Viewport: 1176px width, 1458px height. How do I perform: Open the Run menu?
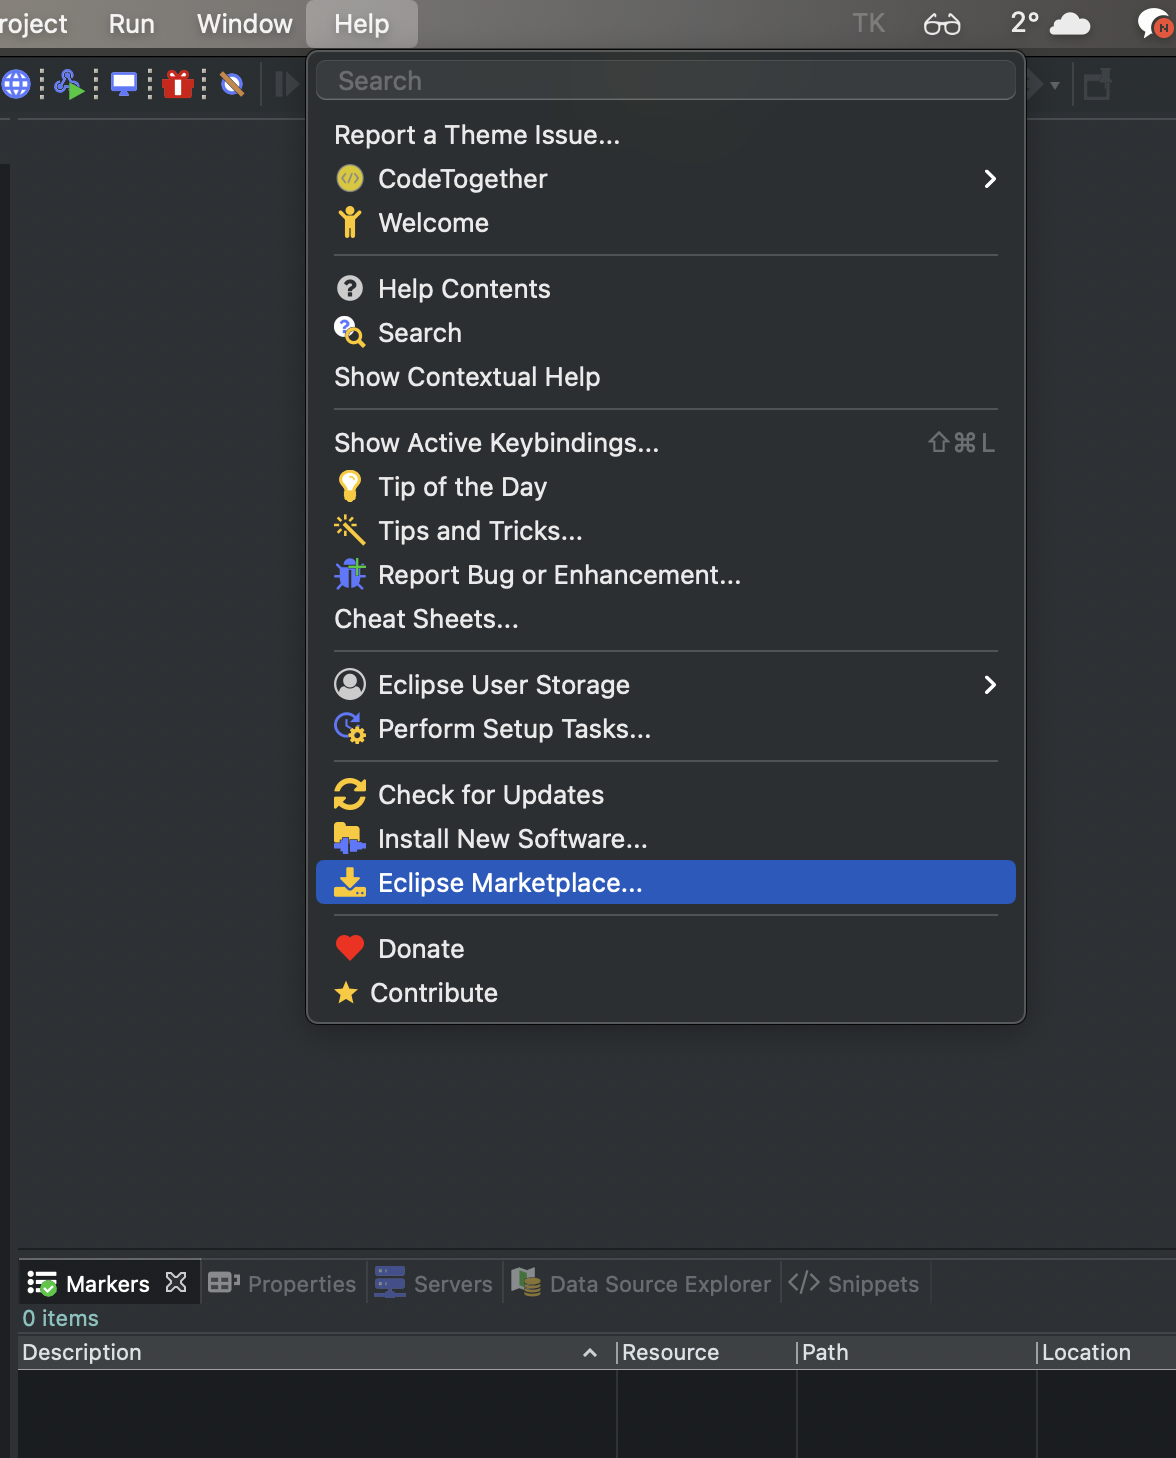coord(132,24)
